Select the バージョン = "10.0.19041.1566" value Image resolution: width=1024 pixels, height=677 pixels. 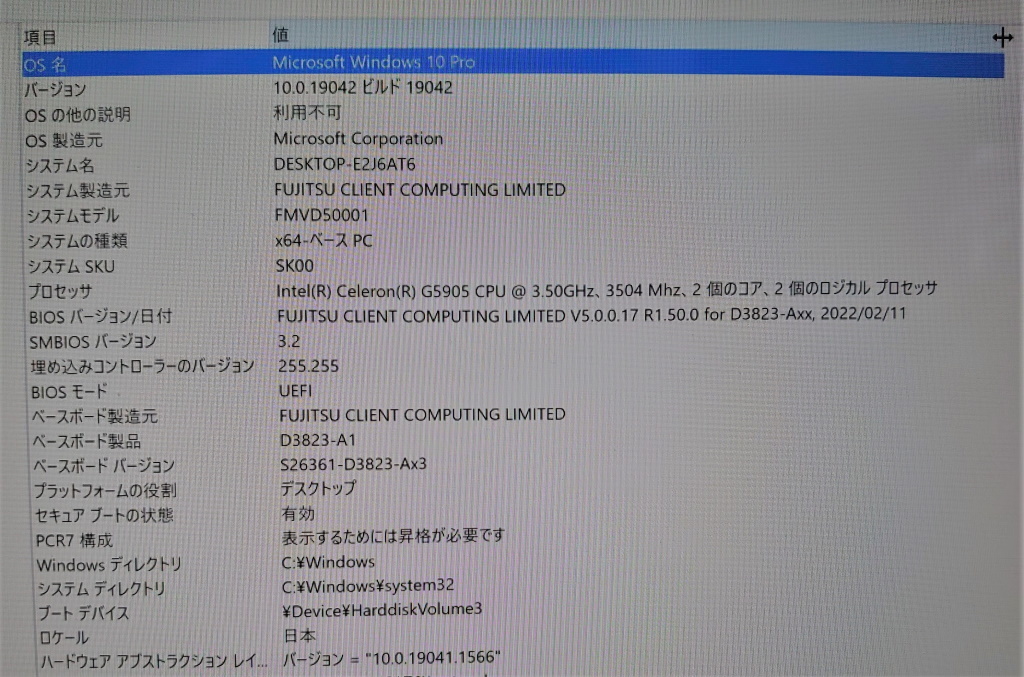392,658
